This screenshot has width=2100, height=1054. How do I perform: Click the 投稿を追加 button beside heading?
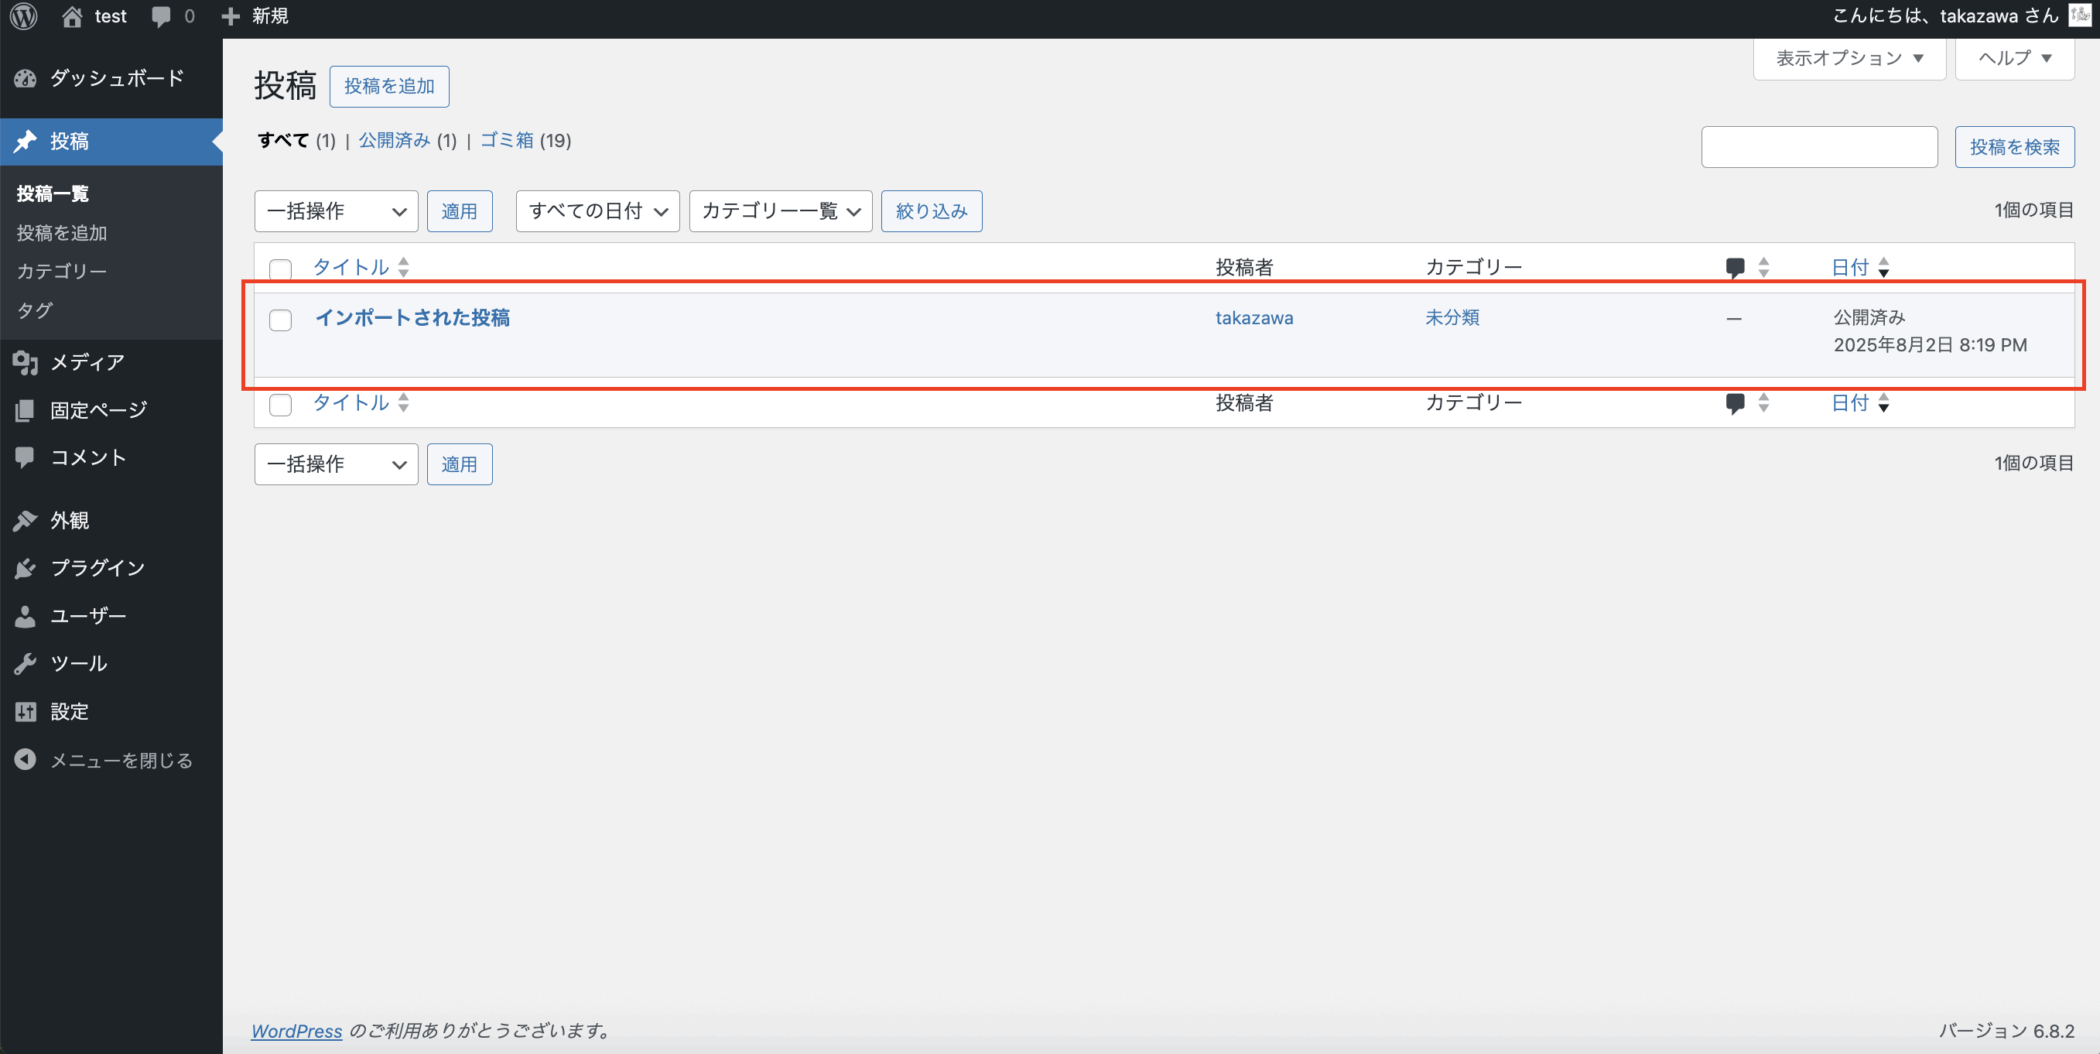coord(389,86)
